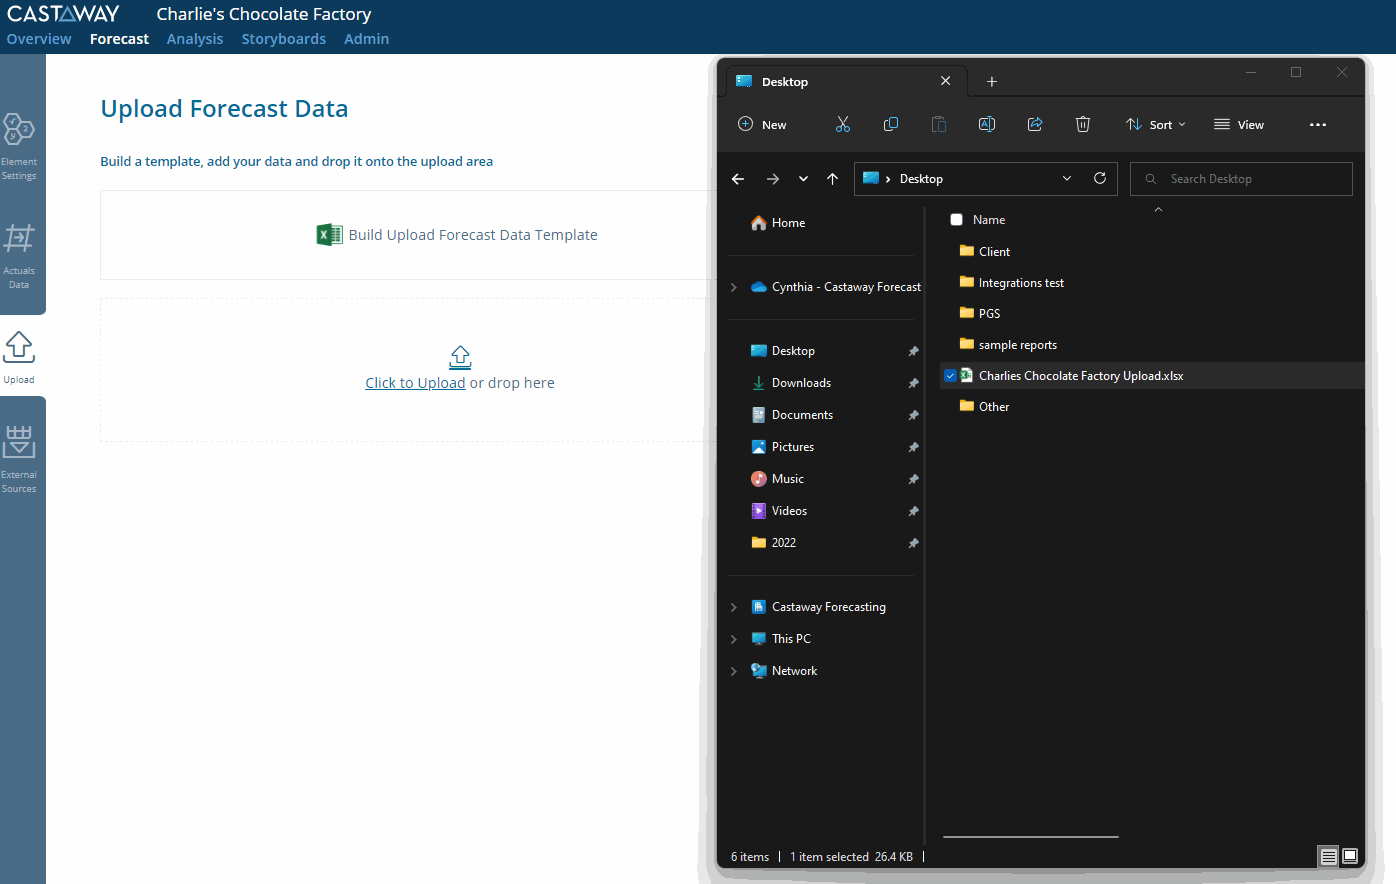Go up one folder level in Explorer
Image resolution: width=1396 pixels, height=884 pixels.
click(832, 179)
